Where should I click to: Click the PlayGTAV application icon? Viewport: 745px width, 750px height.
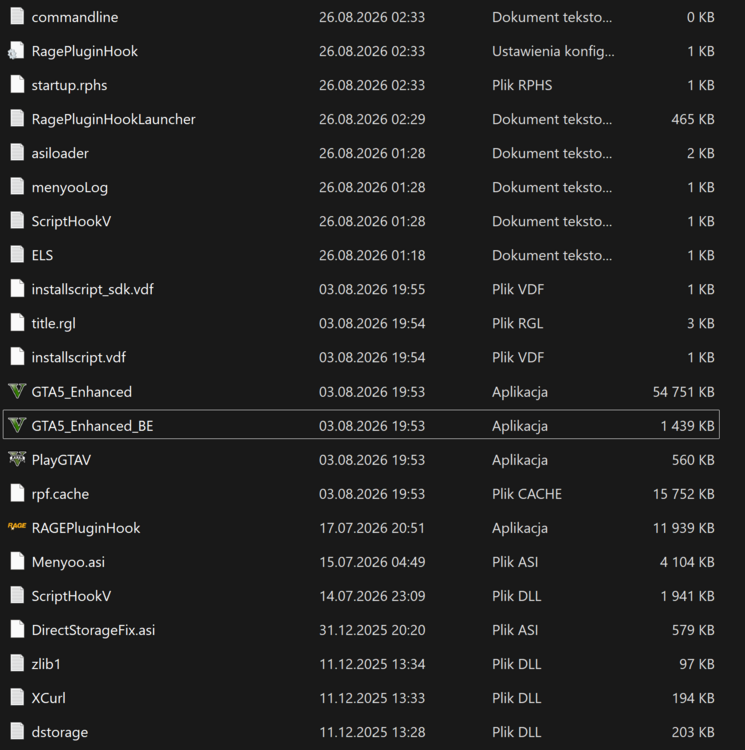click(x=17, y=459)
